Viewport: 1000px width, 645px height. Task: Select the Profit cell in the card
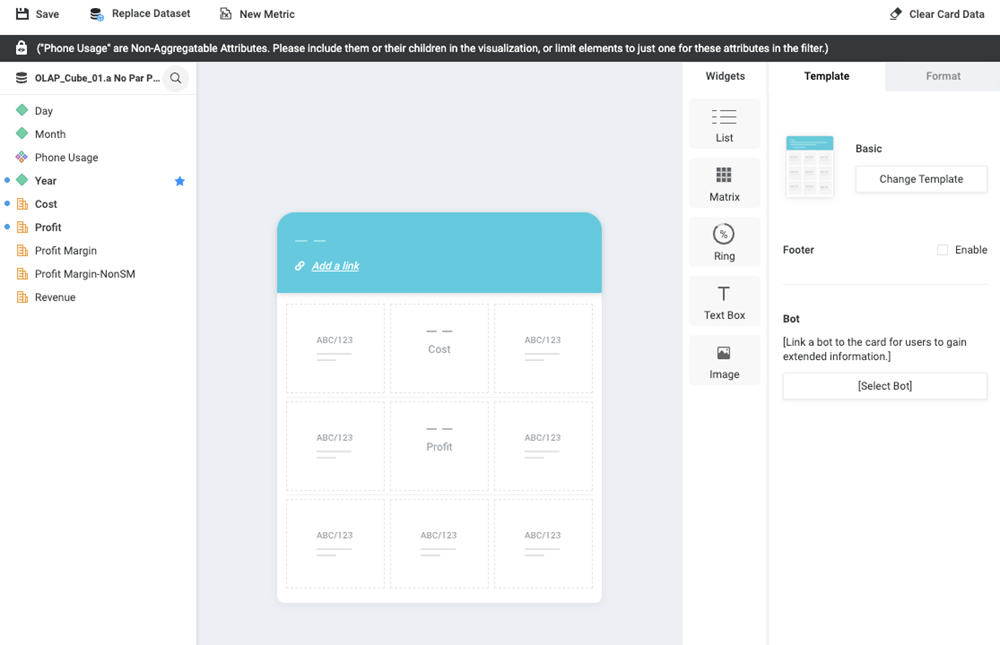pyautogui.click(x=439, y=447)
